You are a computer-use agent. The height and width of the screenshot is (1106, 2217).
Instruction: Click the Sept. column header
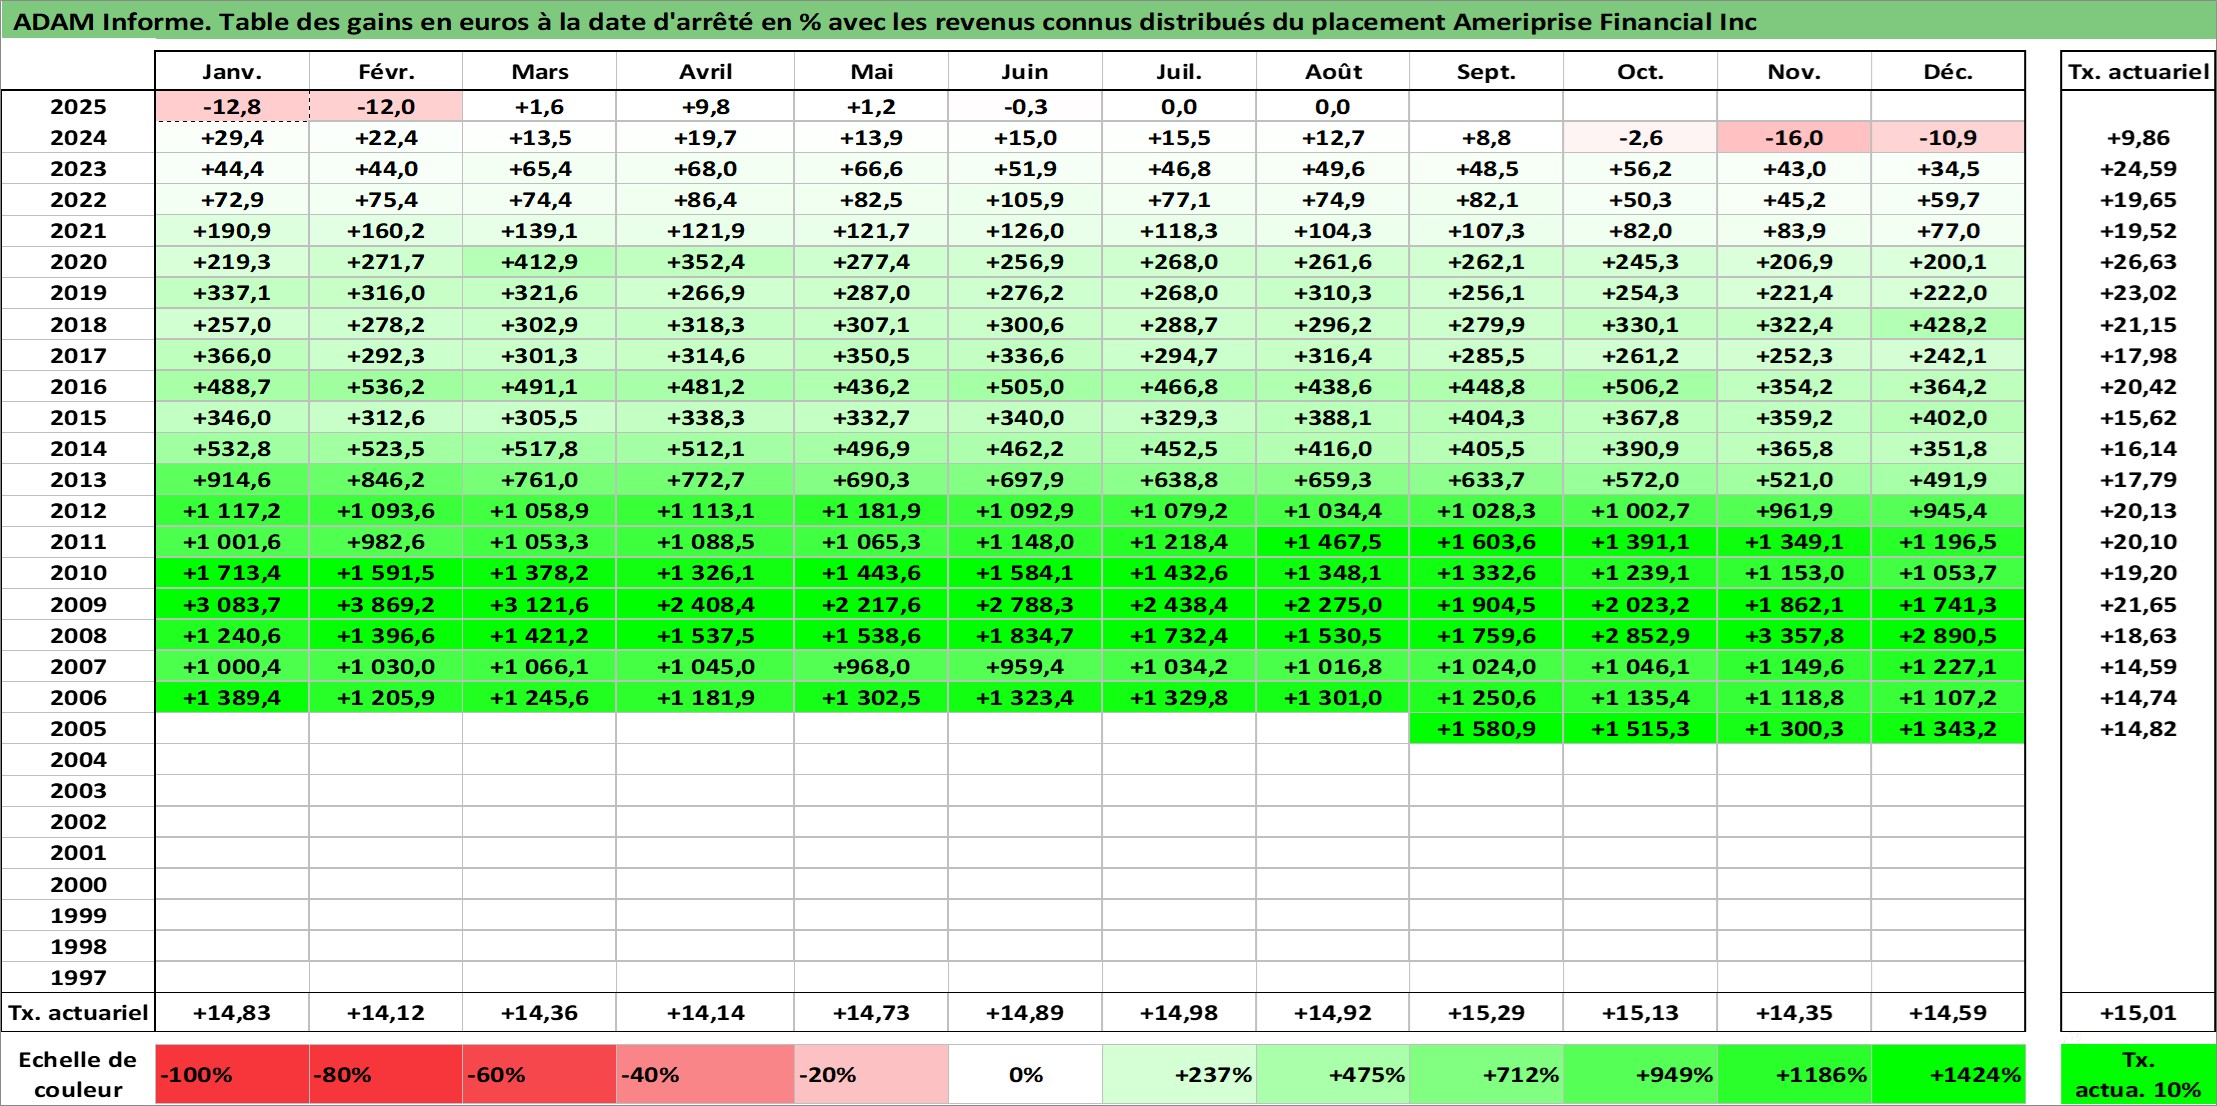point(1486,71)
